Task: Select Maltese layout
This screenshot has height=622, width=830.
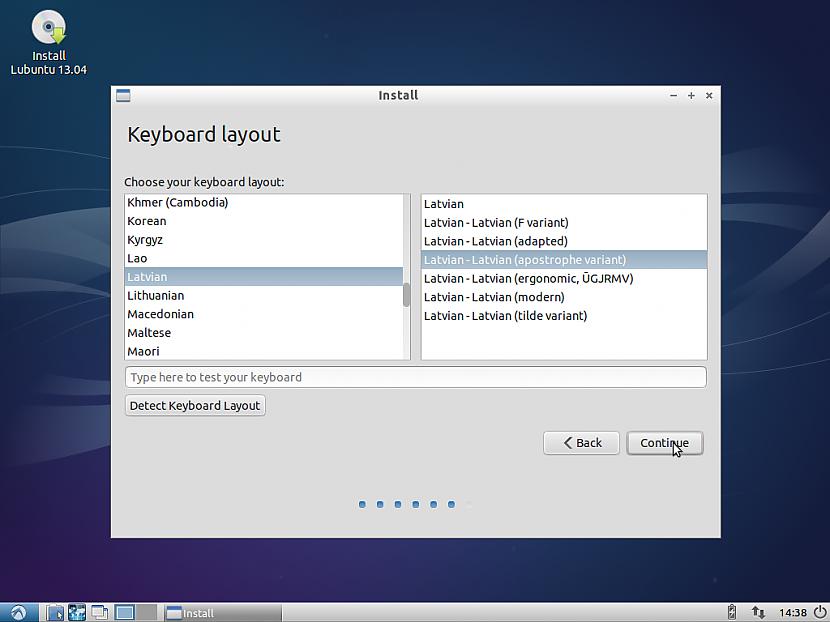Action: click(x=264, y=332)
